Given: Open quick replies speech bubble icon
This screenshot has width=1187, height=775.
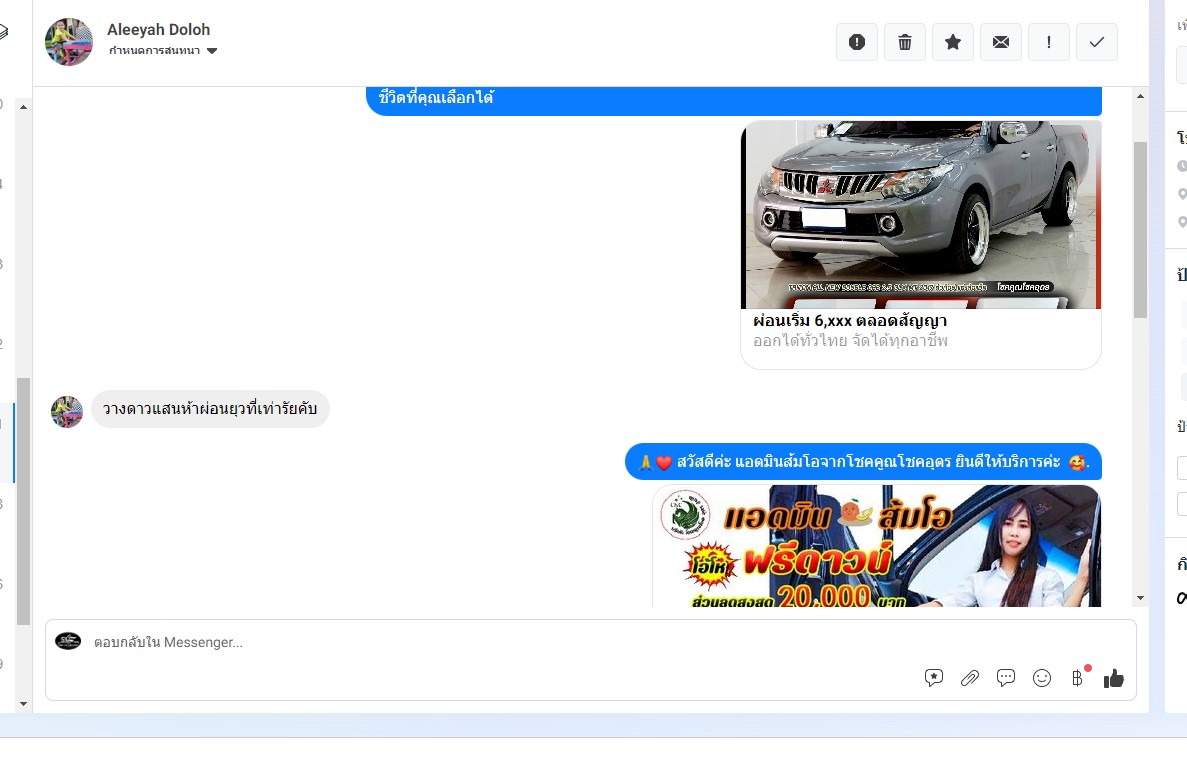Looking at the screenshot, I should [1006, 678].
